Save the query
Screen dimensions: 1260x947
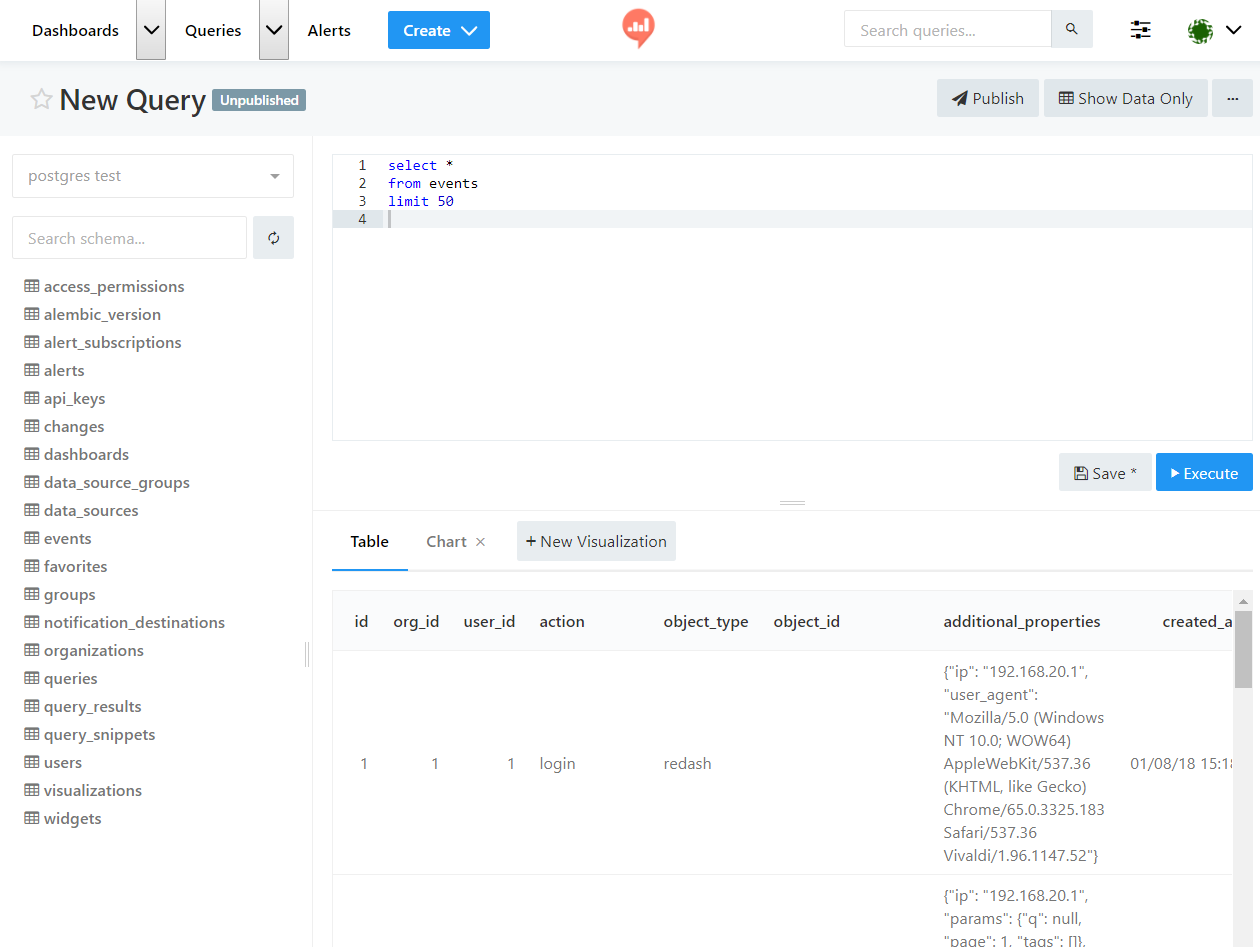pyautogui.click(x=1105, y=473)
